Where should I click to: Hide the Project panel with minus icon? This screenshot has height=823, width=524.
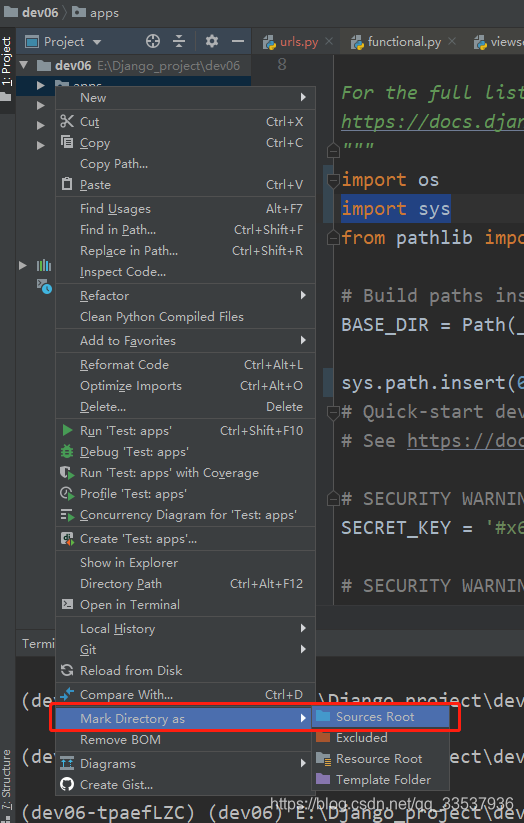click(238, 41)
